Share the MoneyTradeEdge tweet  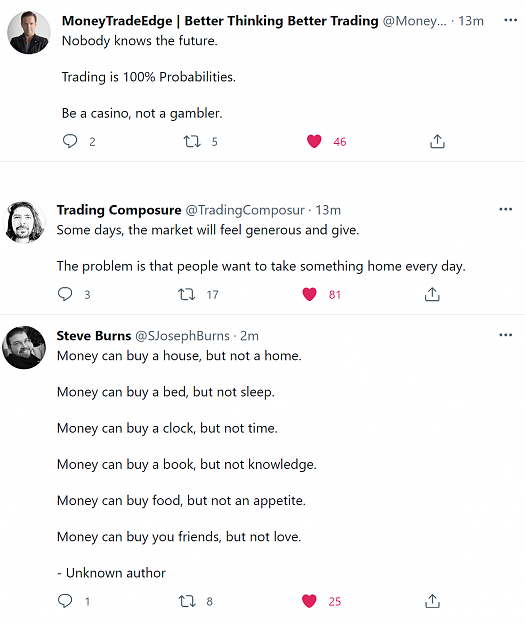pyautogui.click(x=437, y=141)
